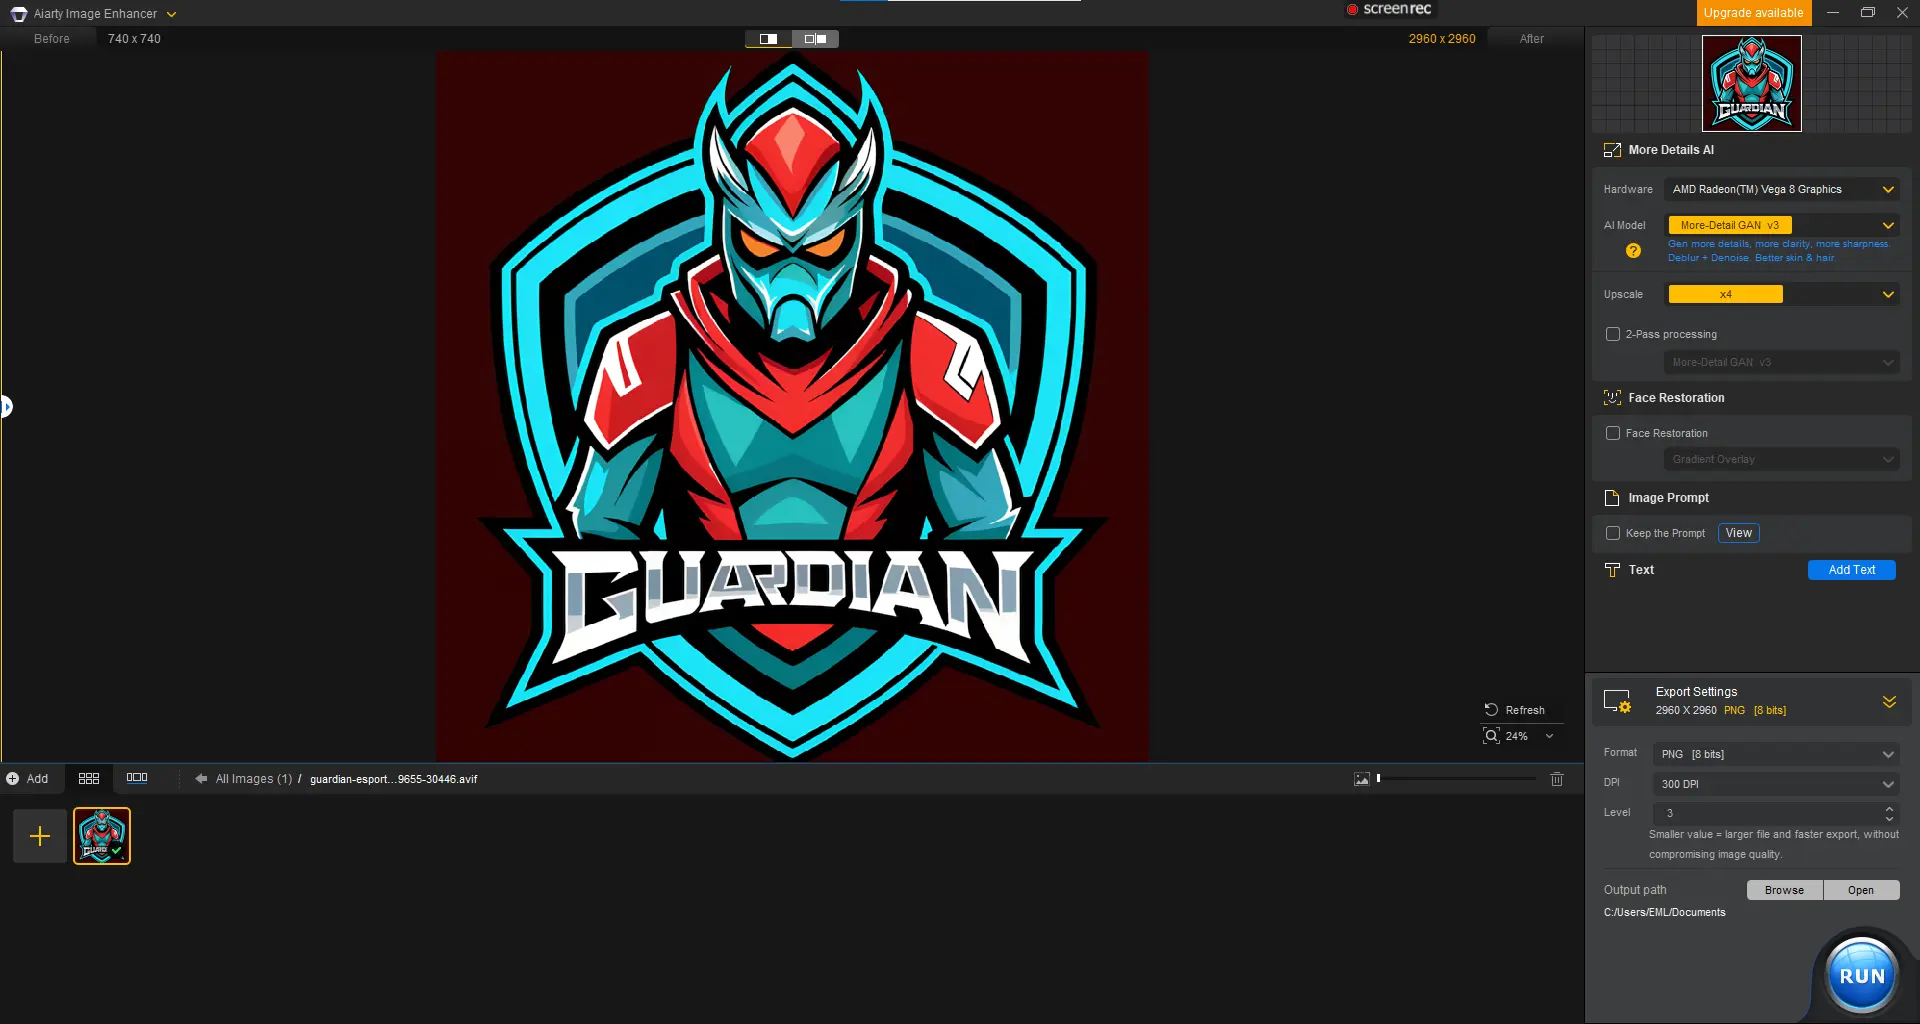This screenshot has height=1024, width=1920.
Task: Switch to split compare view icon
Action: click(x=815, y=39)
